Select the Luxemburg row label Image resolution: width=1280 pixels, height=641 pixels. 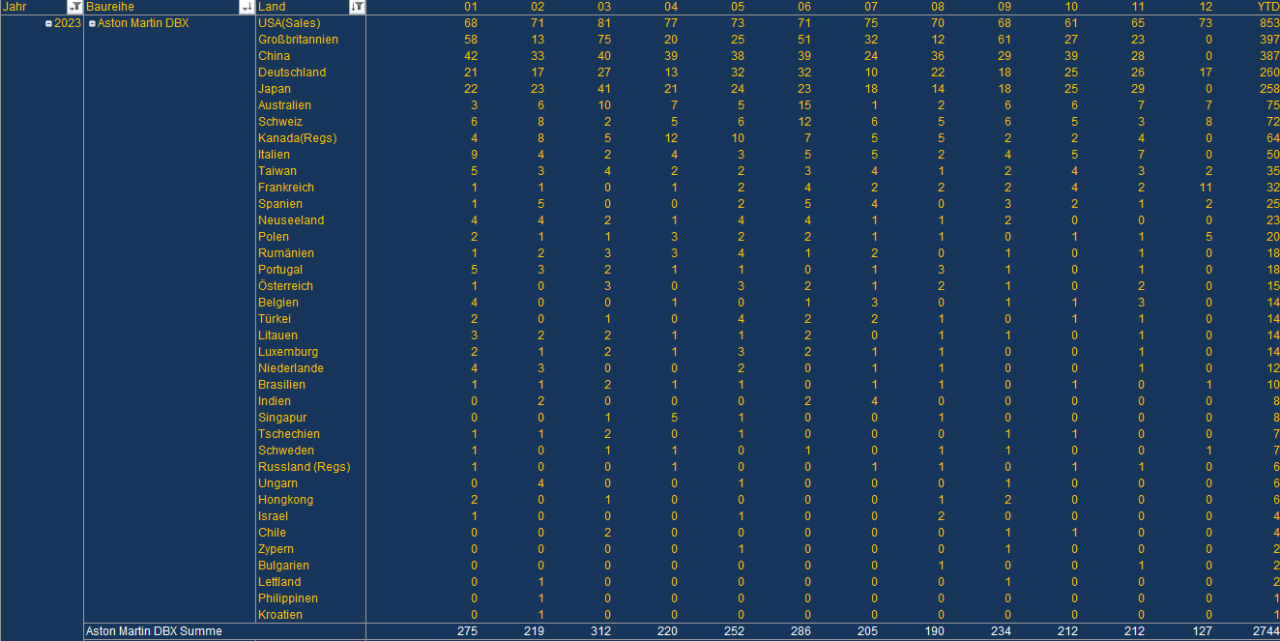(x=288, y=351)
